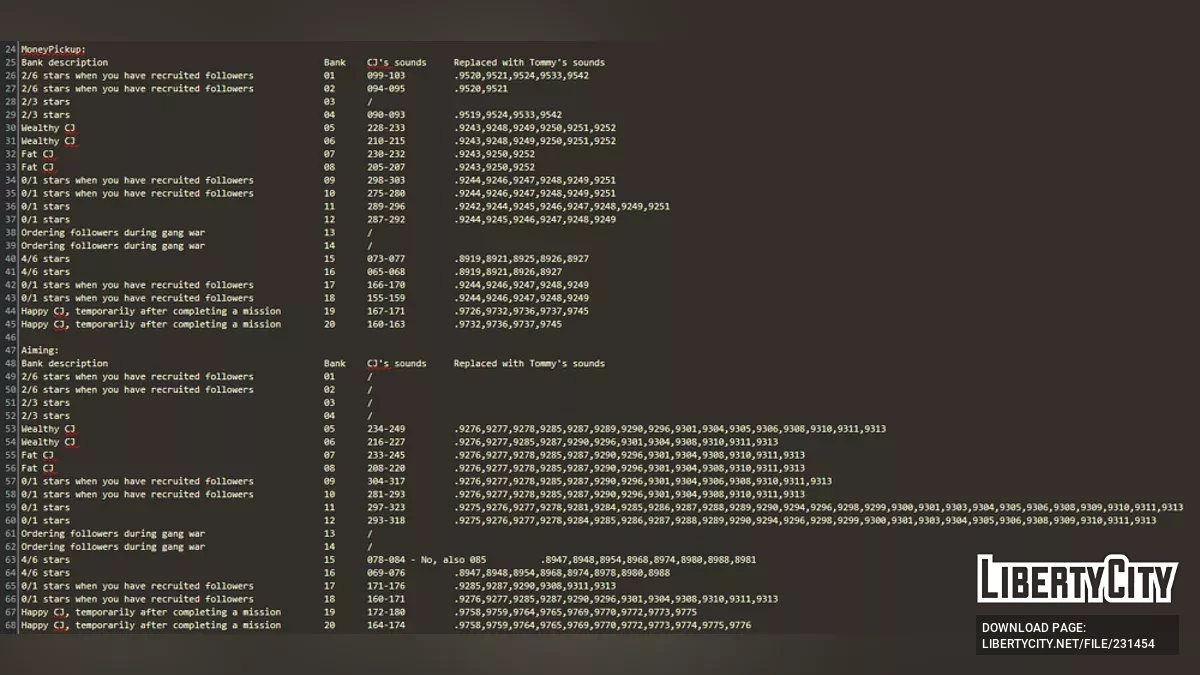
Task: Click the 'Wealthy CJ' text on line 53
Action: [x=48, y=429]
